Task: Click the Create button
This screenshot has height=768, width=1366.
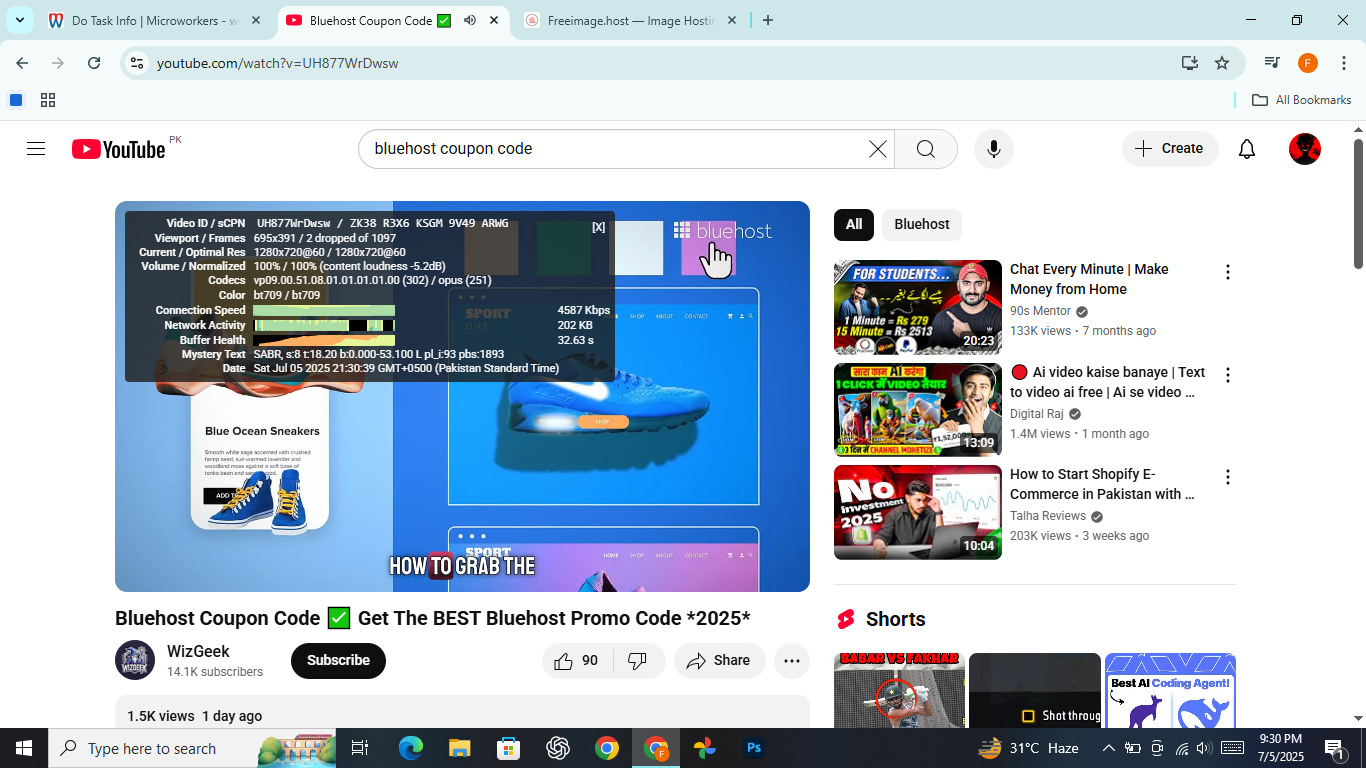Action: coord(1170,149)
